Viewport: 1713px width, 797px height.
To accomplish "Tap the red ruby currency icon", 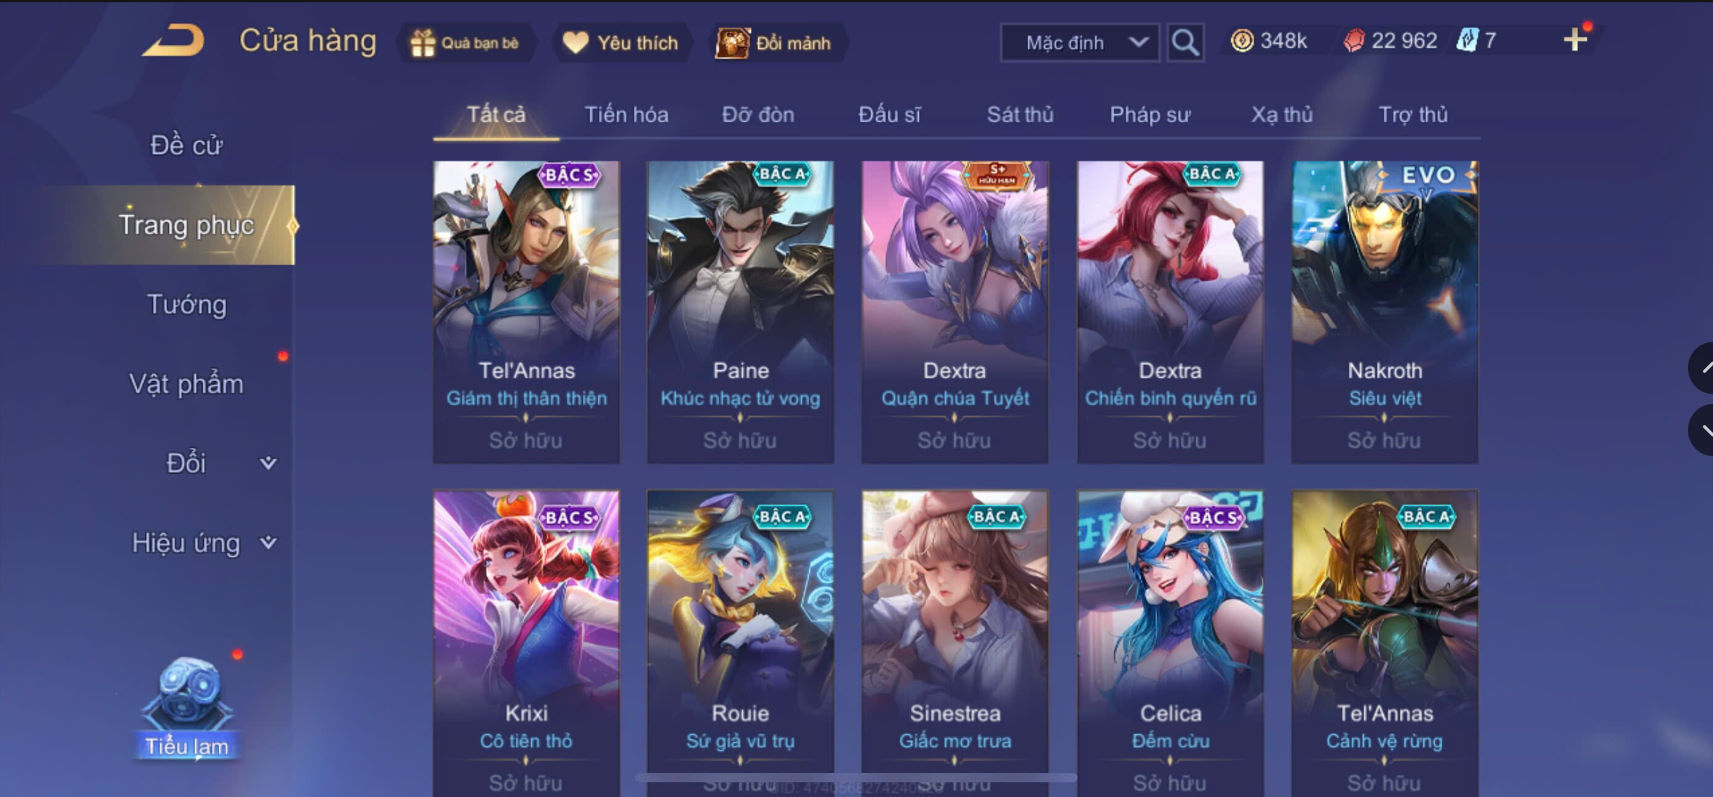I will [1353, 41].
